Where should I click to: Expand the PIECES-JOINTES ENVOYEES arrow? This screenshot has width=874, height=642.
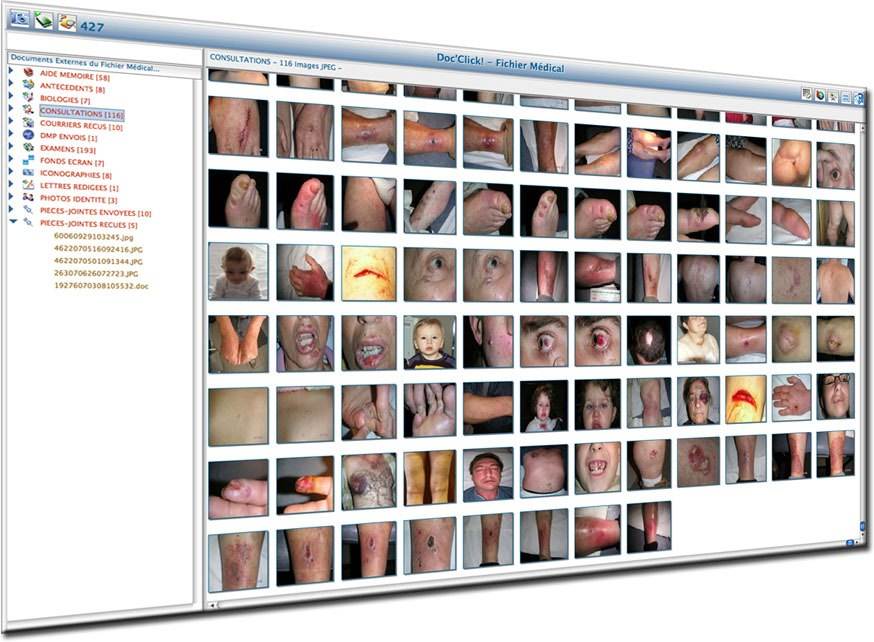11,210
